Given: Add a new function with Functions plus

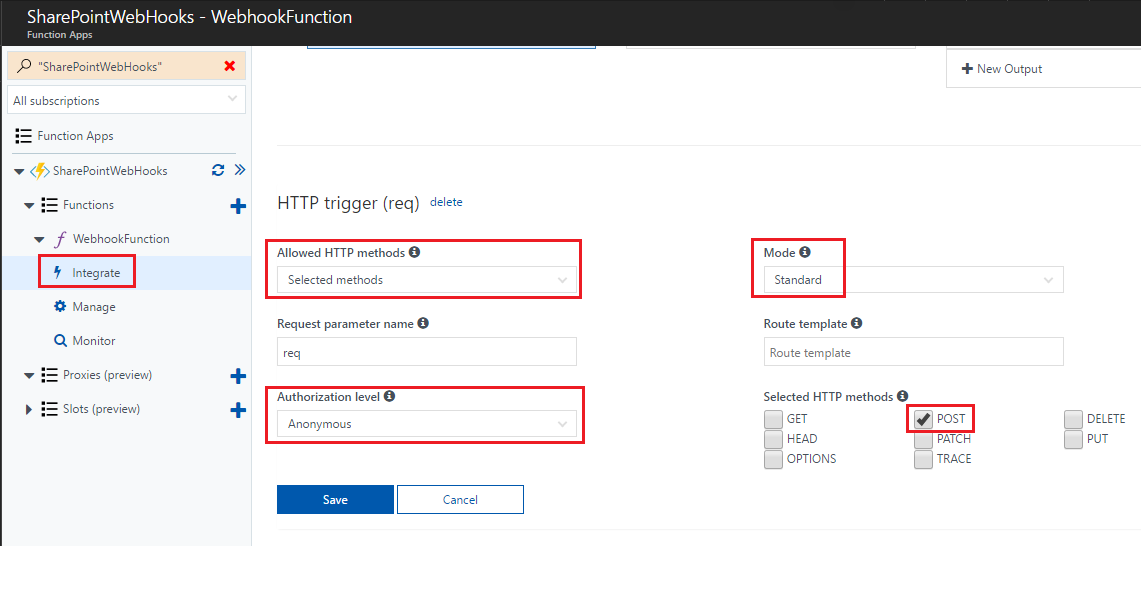Looking at the screenshot, I should [x=238, y=206].
